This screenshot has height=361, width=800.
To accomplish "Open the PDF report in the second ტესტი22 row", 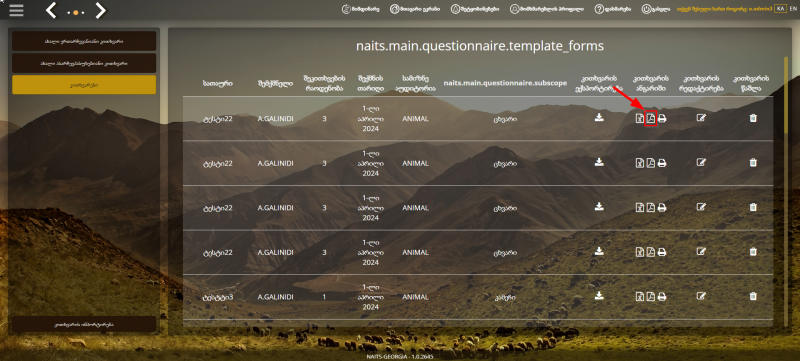I will pos(651,163).
